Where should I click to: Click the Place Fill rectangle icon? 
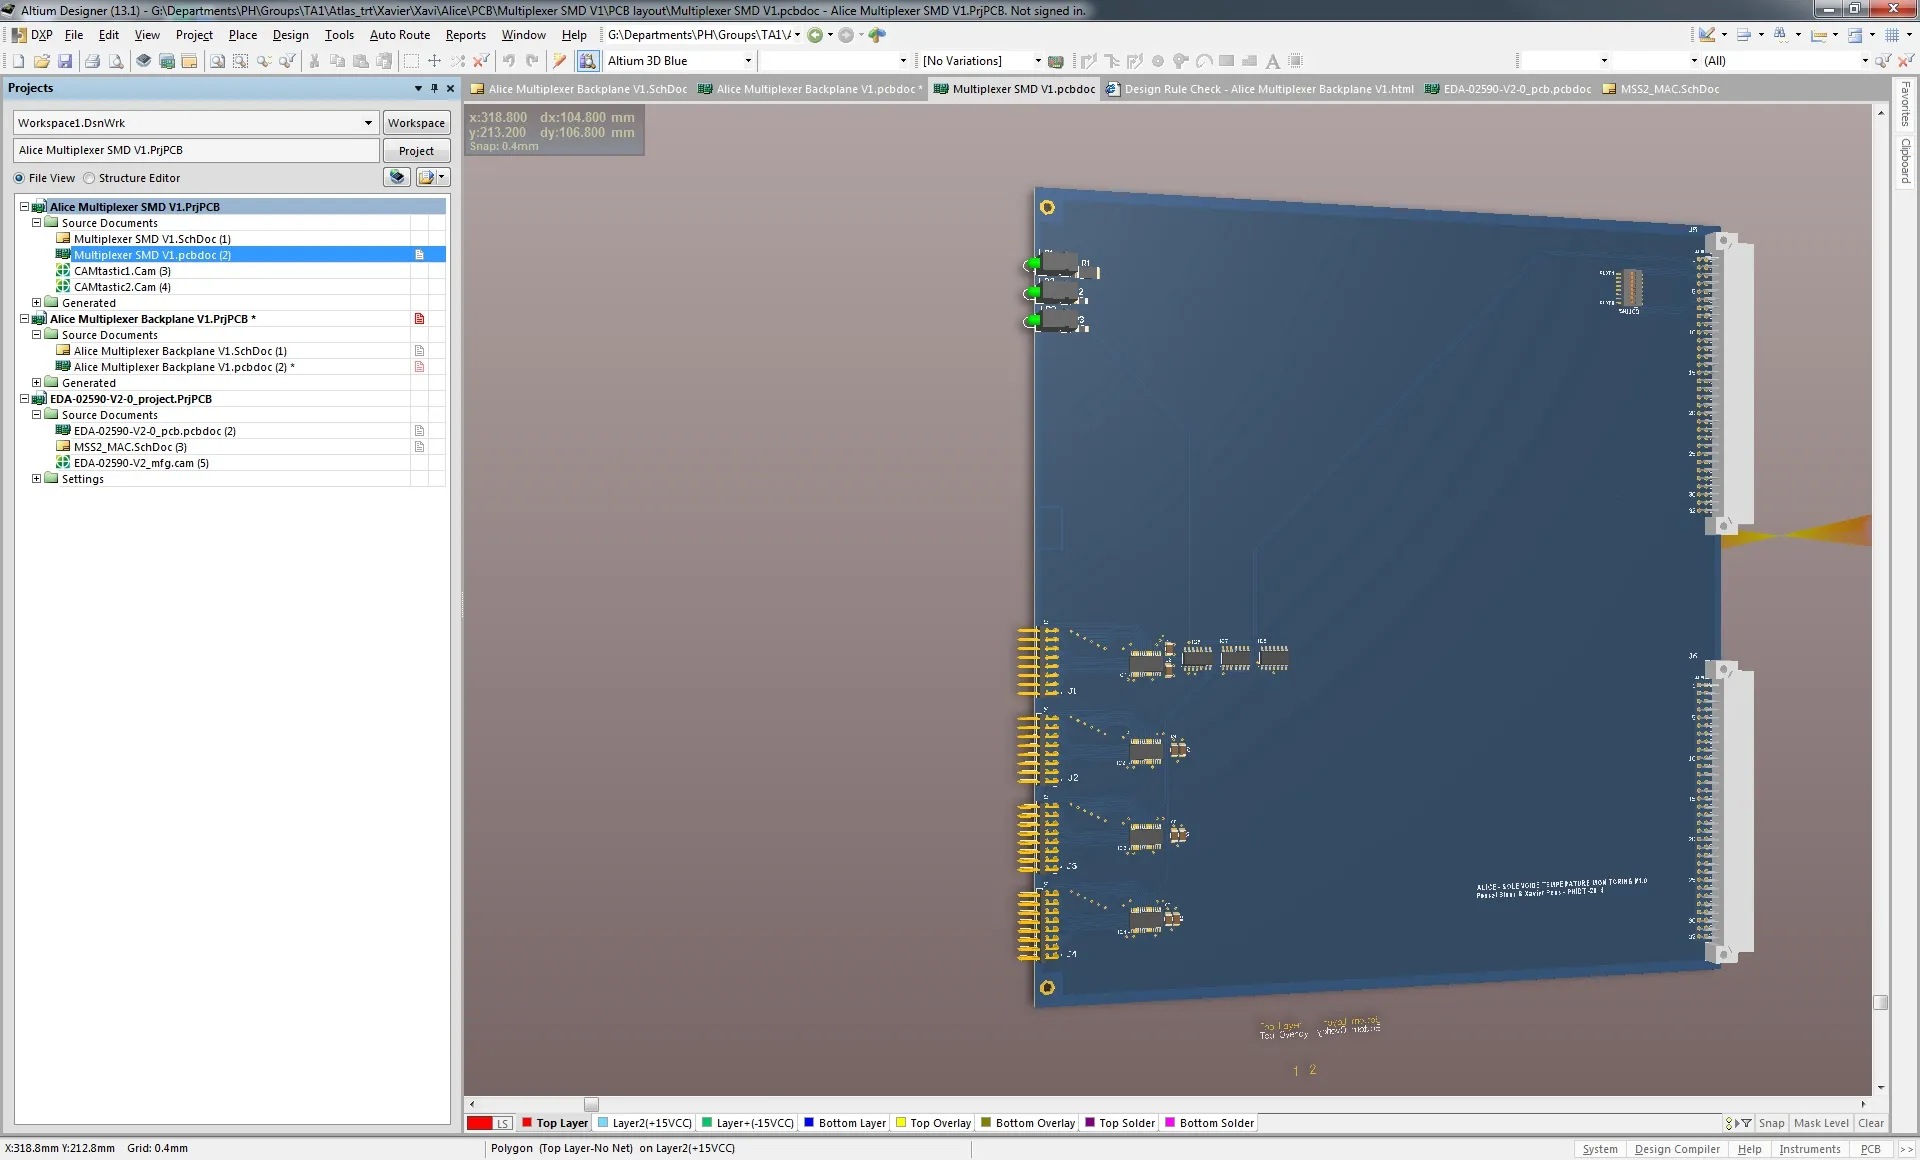tap(1227, 61)
